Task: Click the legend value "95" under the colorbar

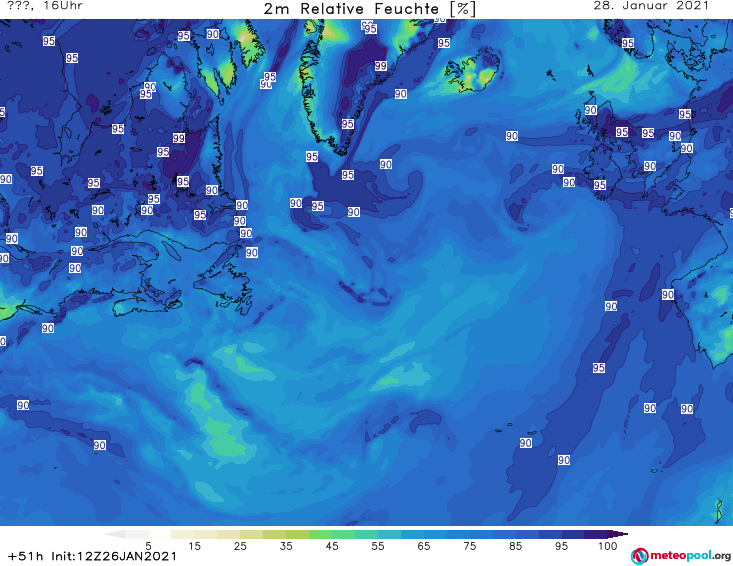Action: [x=561, y=546]
